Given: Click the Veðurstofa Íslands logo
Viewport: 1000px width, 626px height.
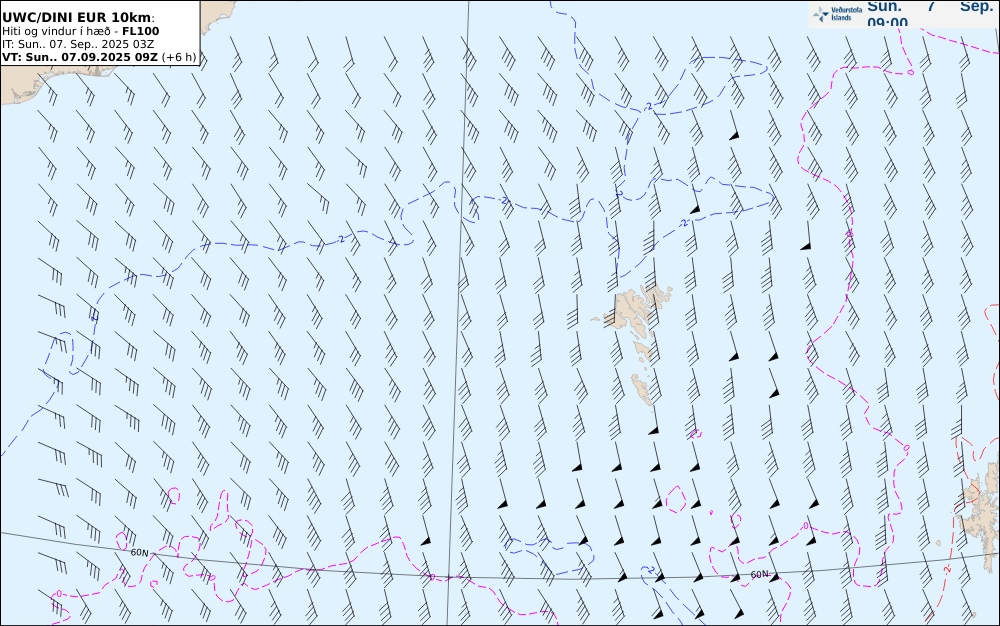Looking at the screenshot, I should 837,14.
